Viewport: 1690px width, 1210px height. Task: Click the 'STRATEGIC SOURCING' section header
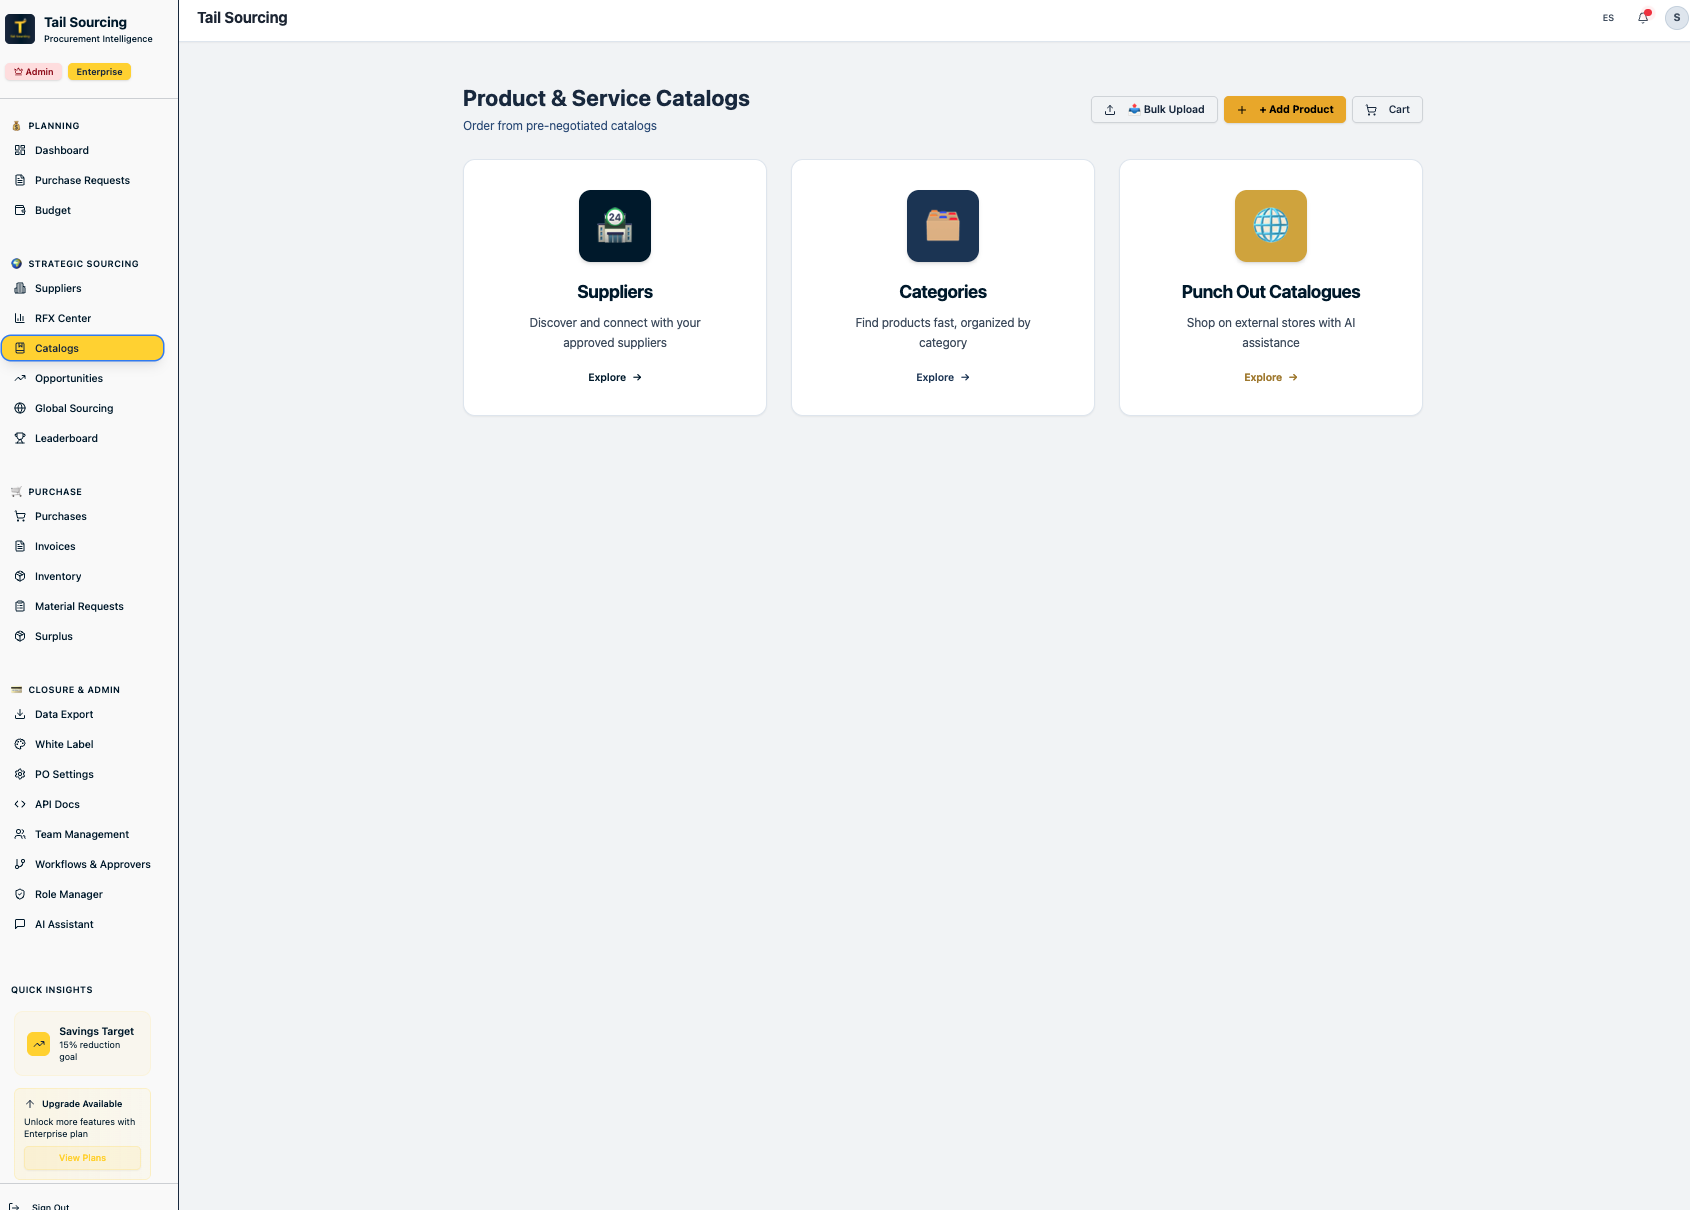[84, 264]
